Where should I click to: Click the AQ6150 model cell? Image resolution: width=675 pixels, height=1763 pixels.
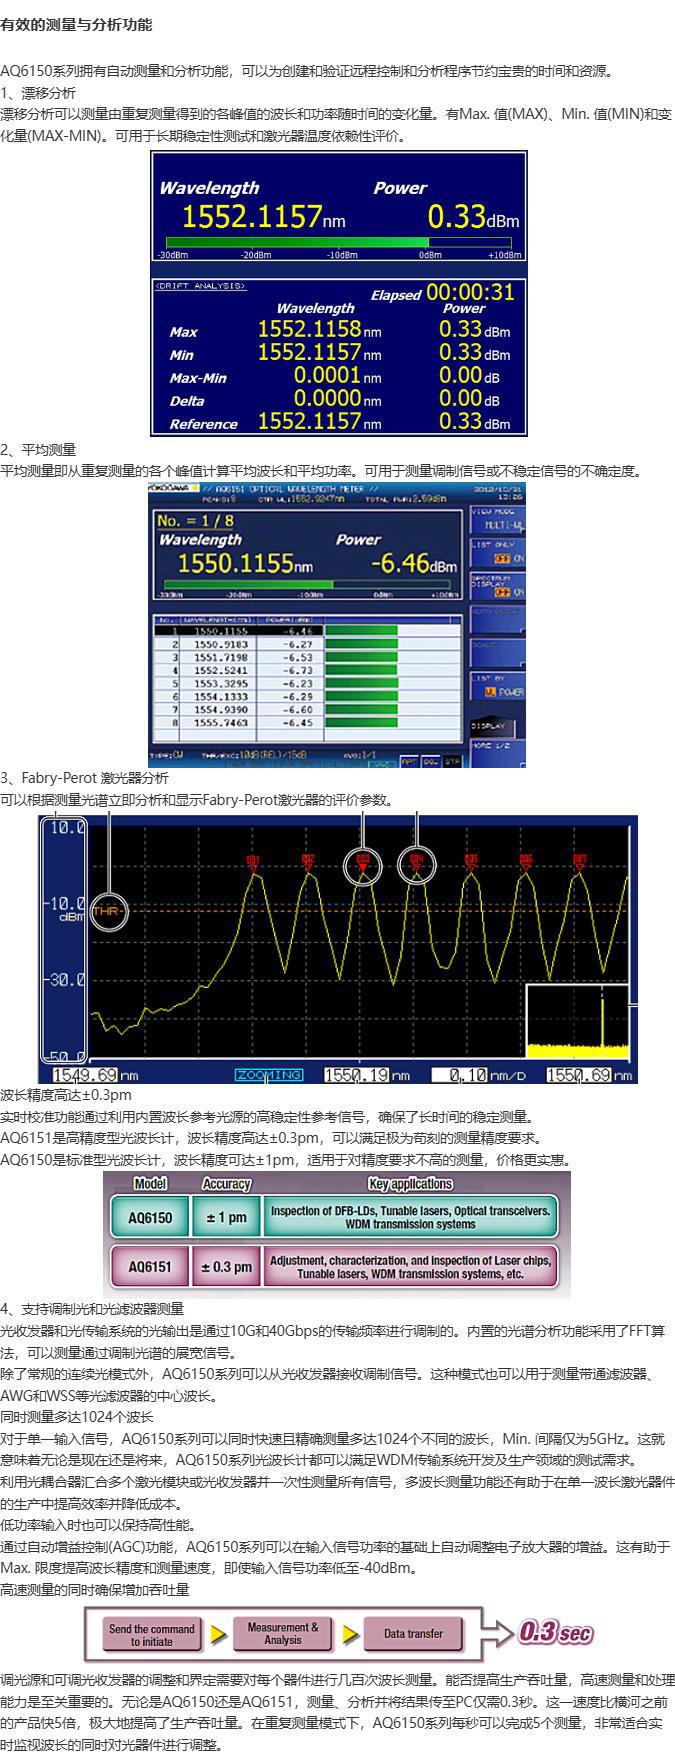(150, 1217)
